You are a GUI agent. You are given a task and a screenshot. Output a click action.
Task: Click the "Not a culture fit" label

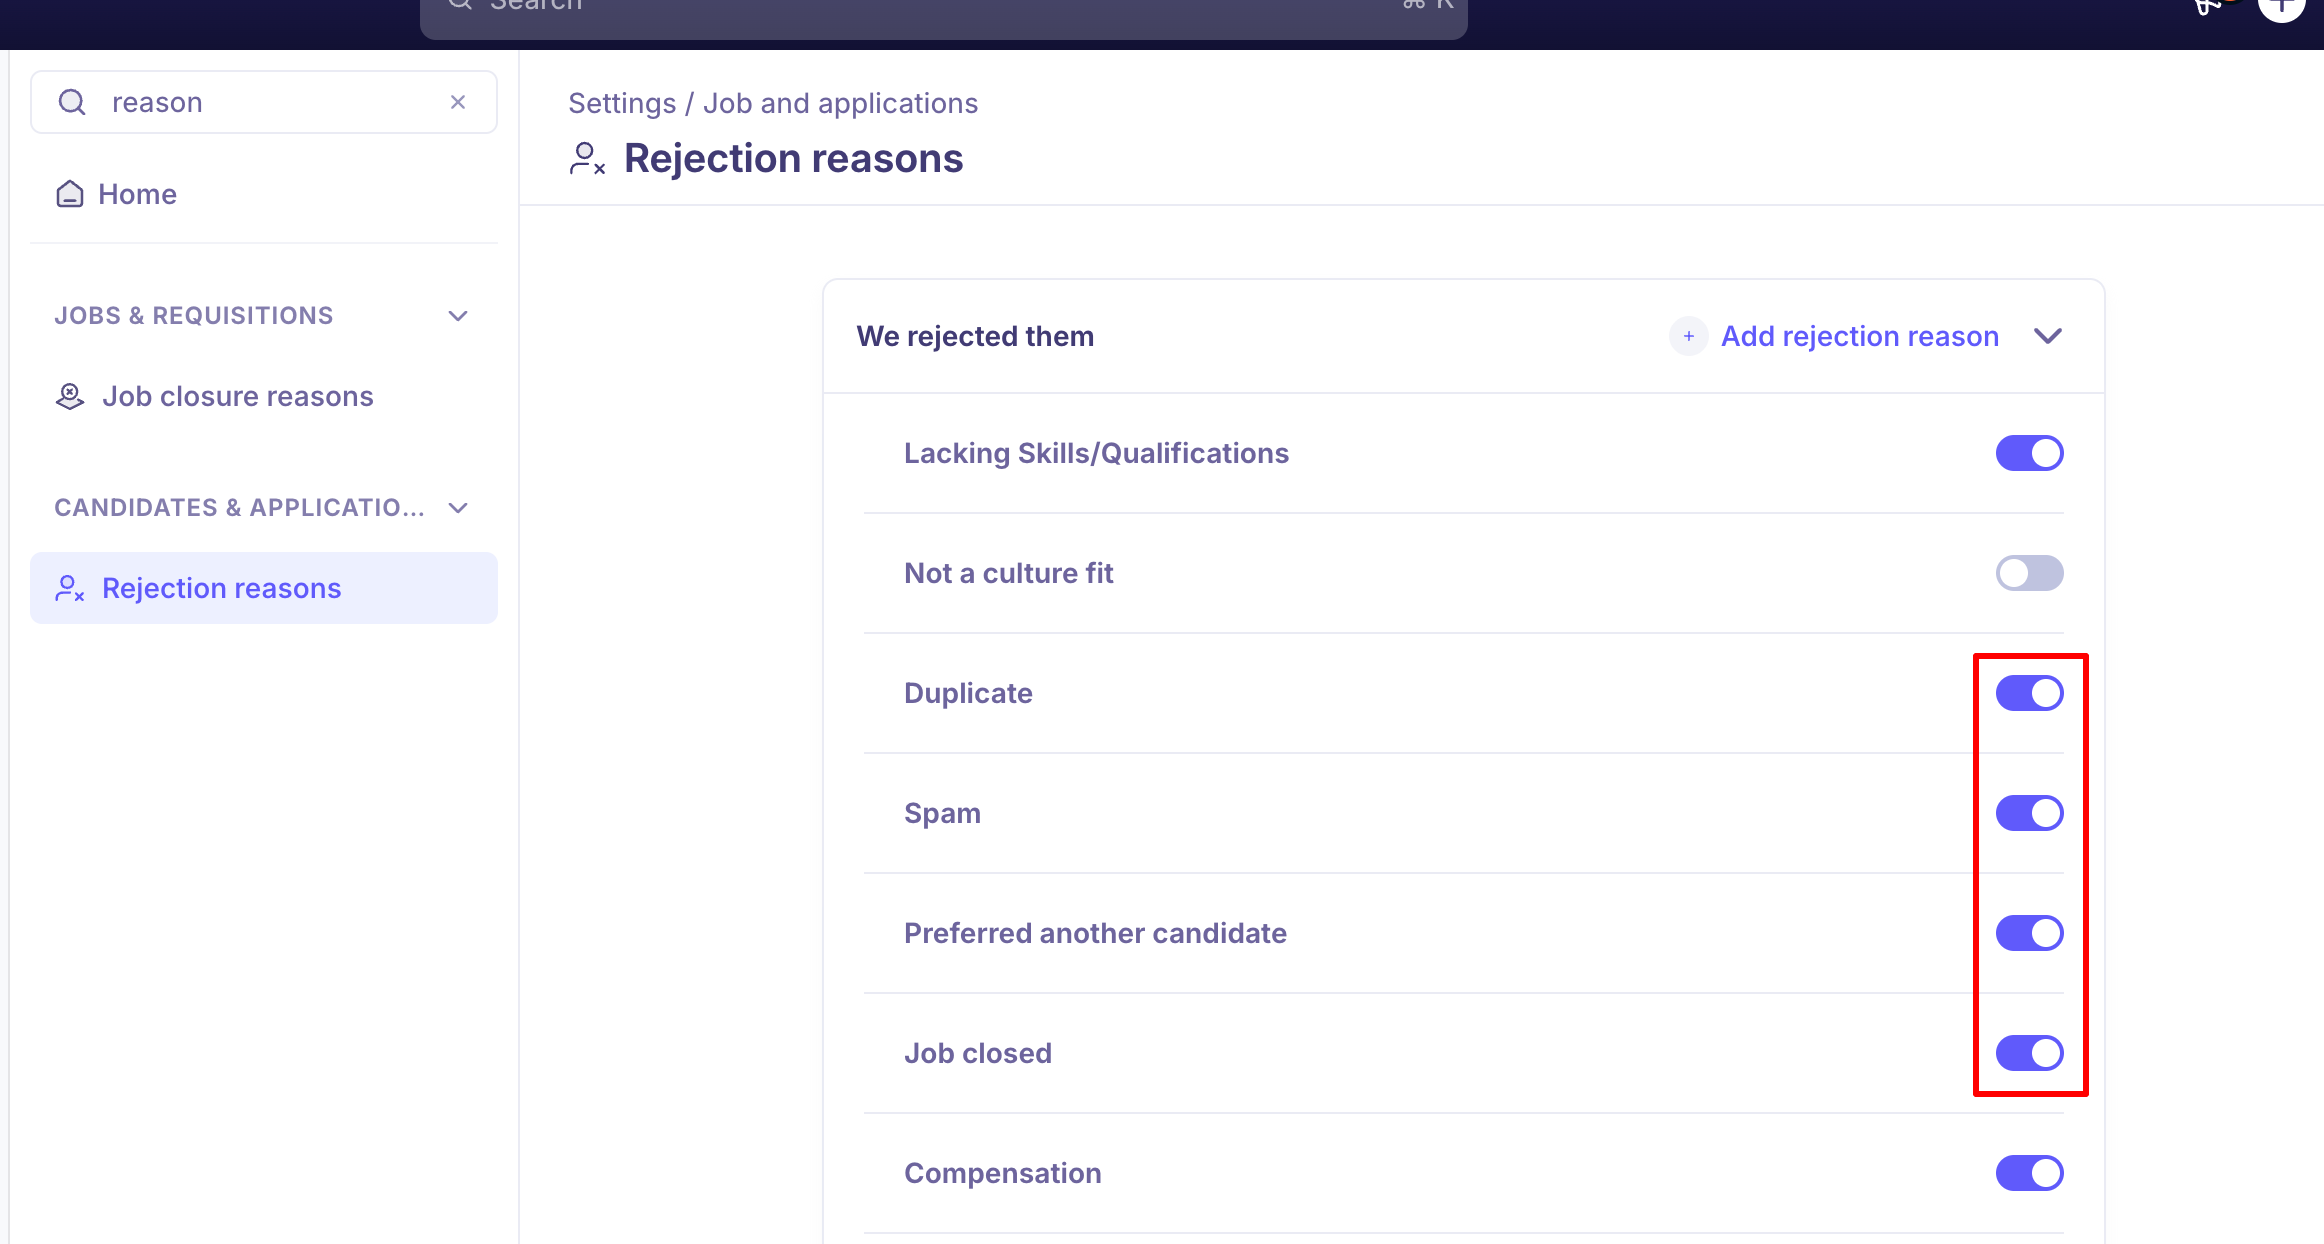(1008, 573)
